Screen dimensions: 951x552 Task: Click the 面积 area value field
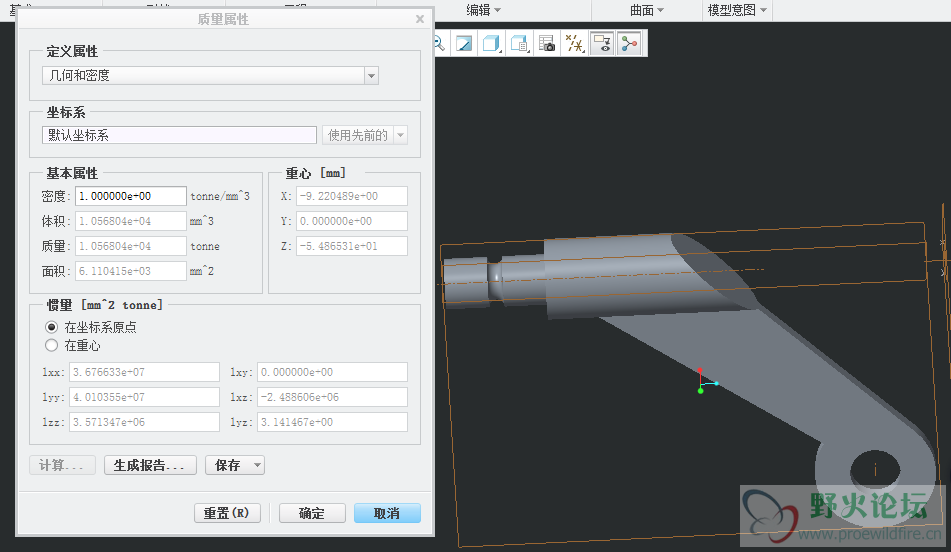click(130, 271)
